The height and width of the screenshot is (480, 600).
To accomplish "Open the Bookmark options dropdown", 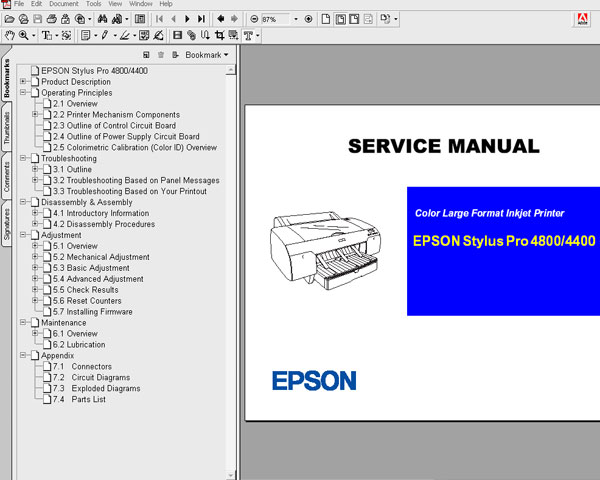I will point(207,55).
